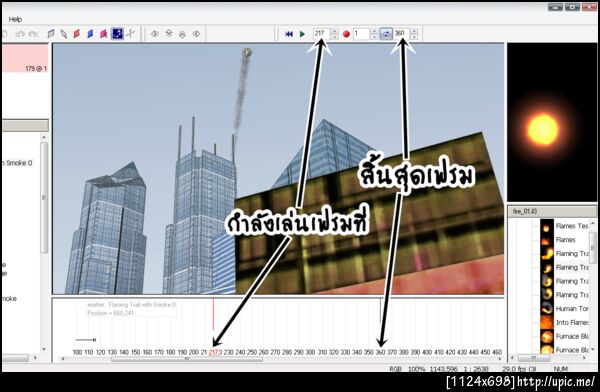Click the Into Flames thumbnail image
The width and height of the screenshot is (600, 392).
(547, 322)
